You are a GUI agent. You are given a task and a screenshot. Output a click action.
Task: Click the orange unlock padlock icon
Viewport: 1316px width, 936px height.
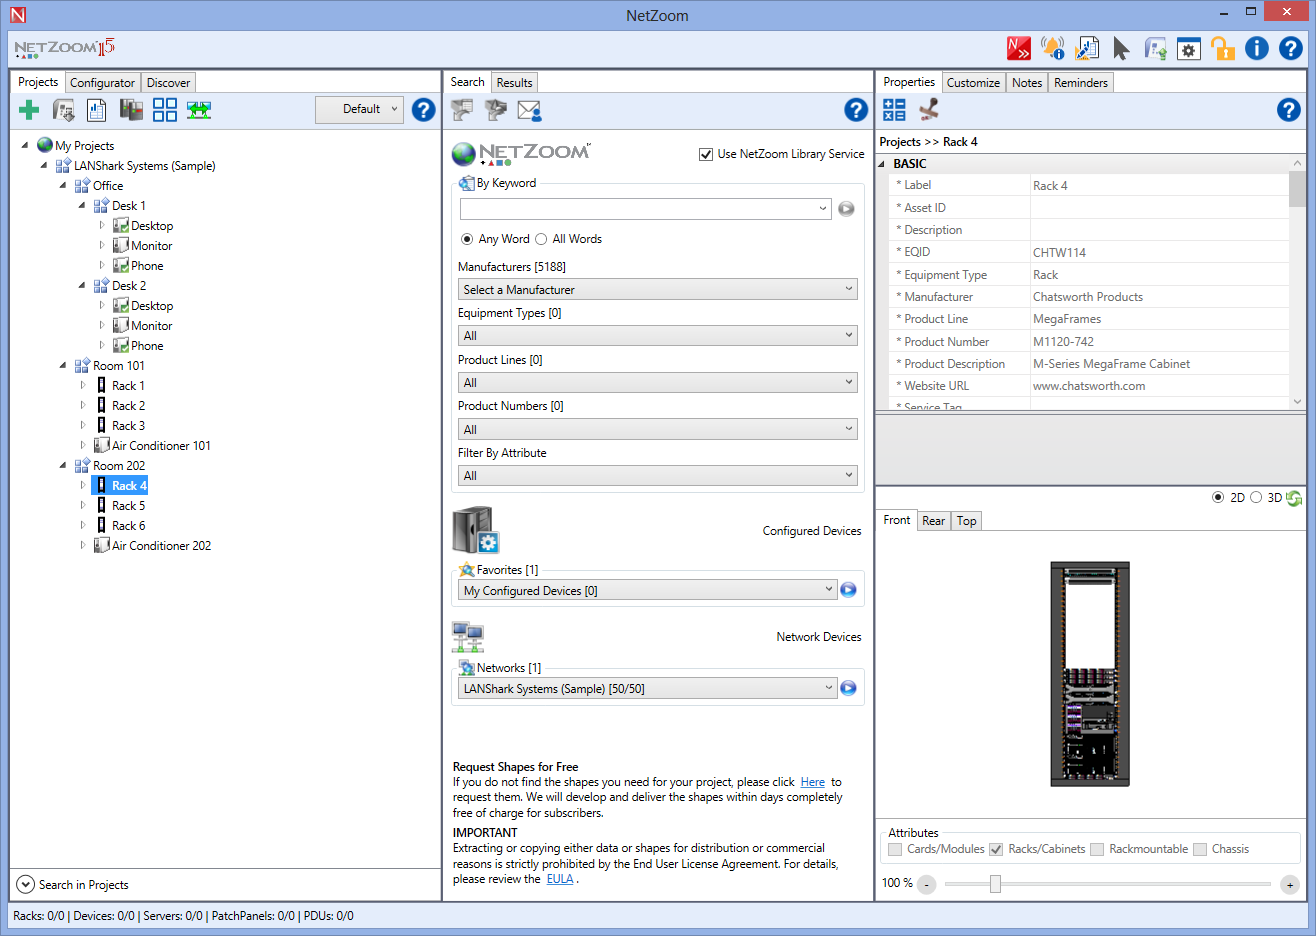click(x=1222, y=48)
